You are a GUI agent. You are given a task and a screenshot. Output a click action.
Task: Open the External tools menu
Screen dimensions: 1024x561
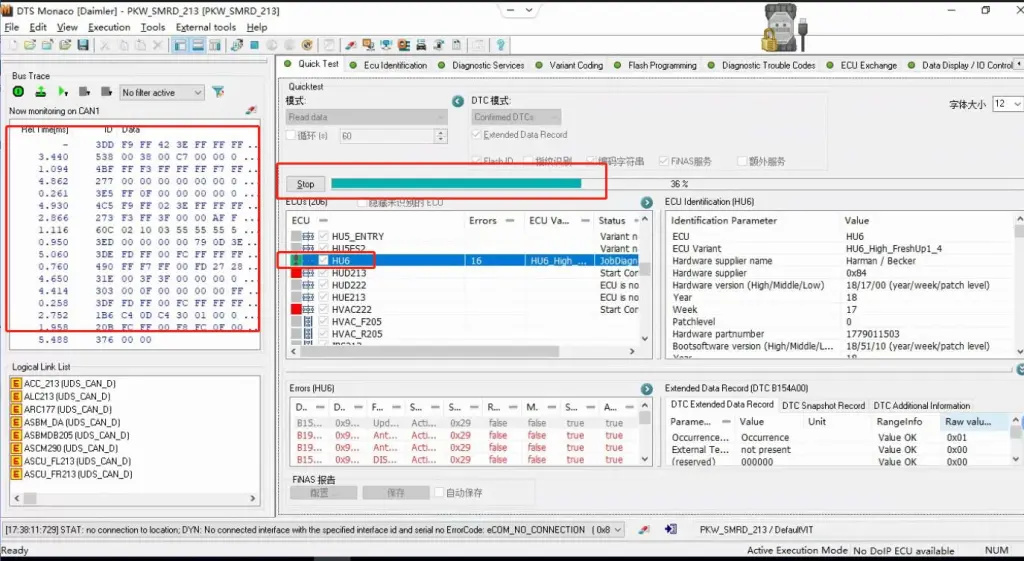206,27
